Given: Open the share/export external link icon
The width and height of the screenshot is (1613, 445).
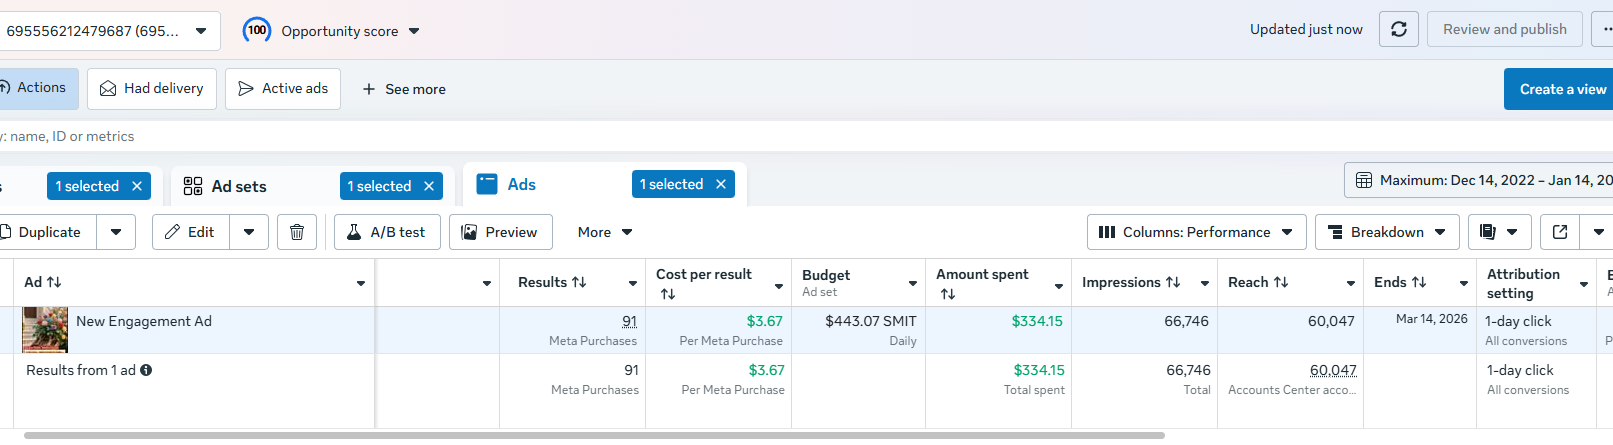Looking at the screenshot, I should (x=1560, y=232).
